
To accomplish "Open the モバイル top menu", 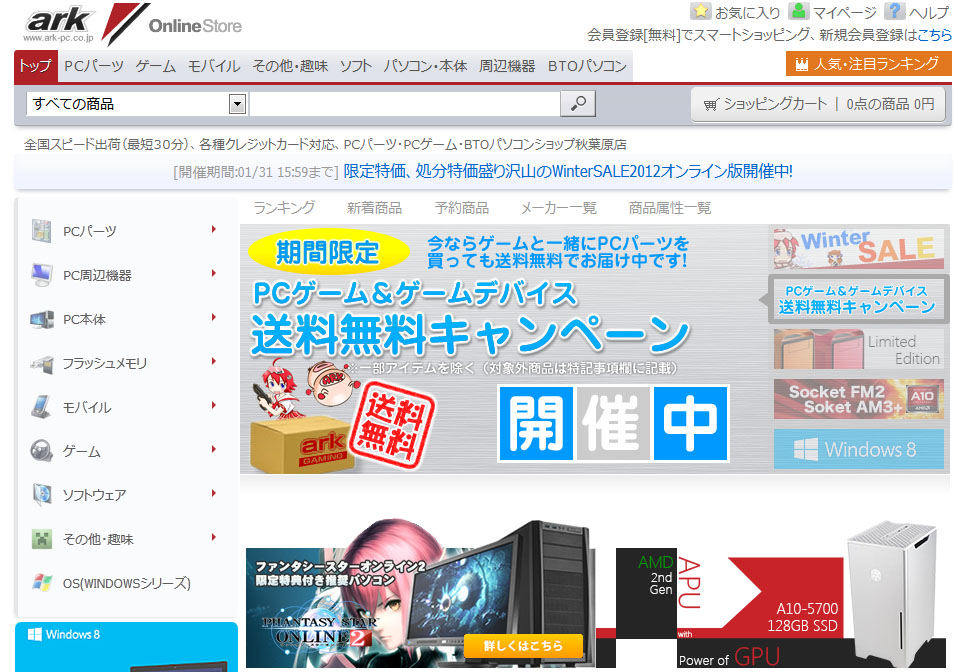I will coord(214,66).
